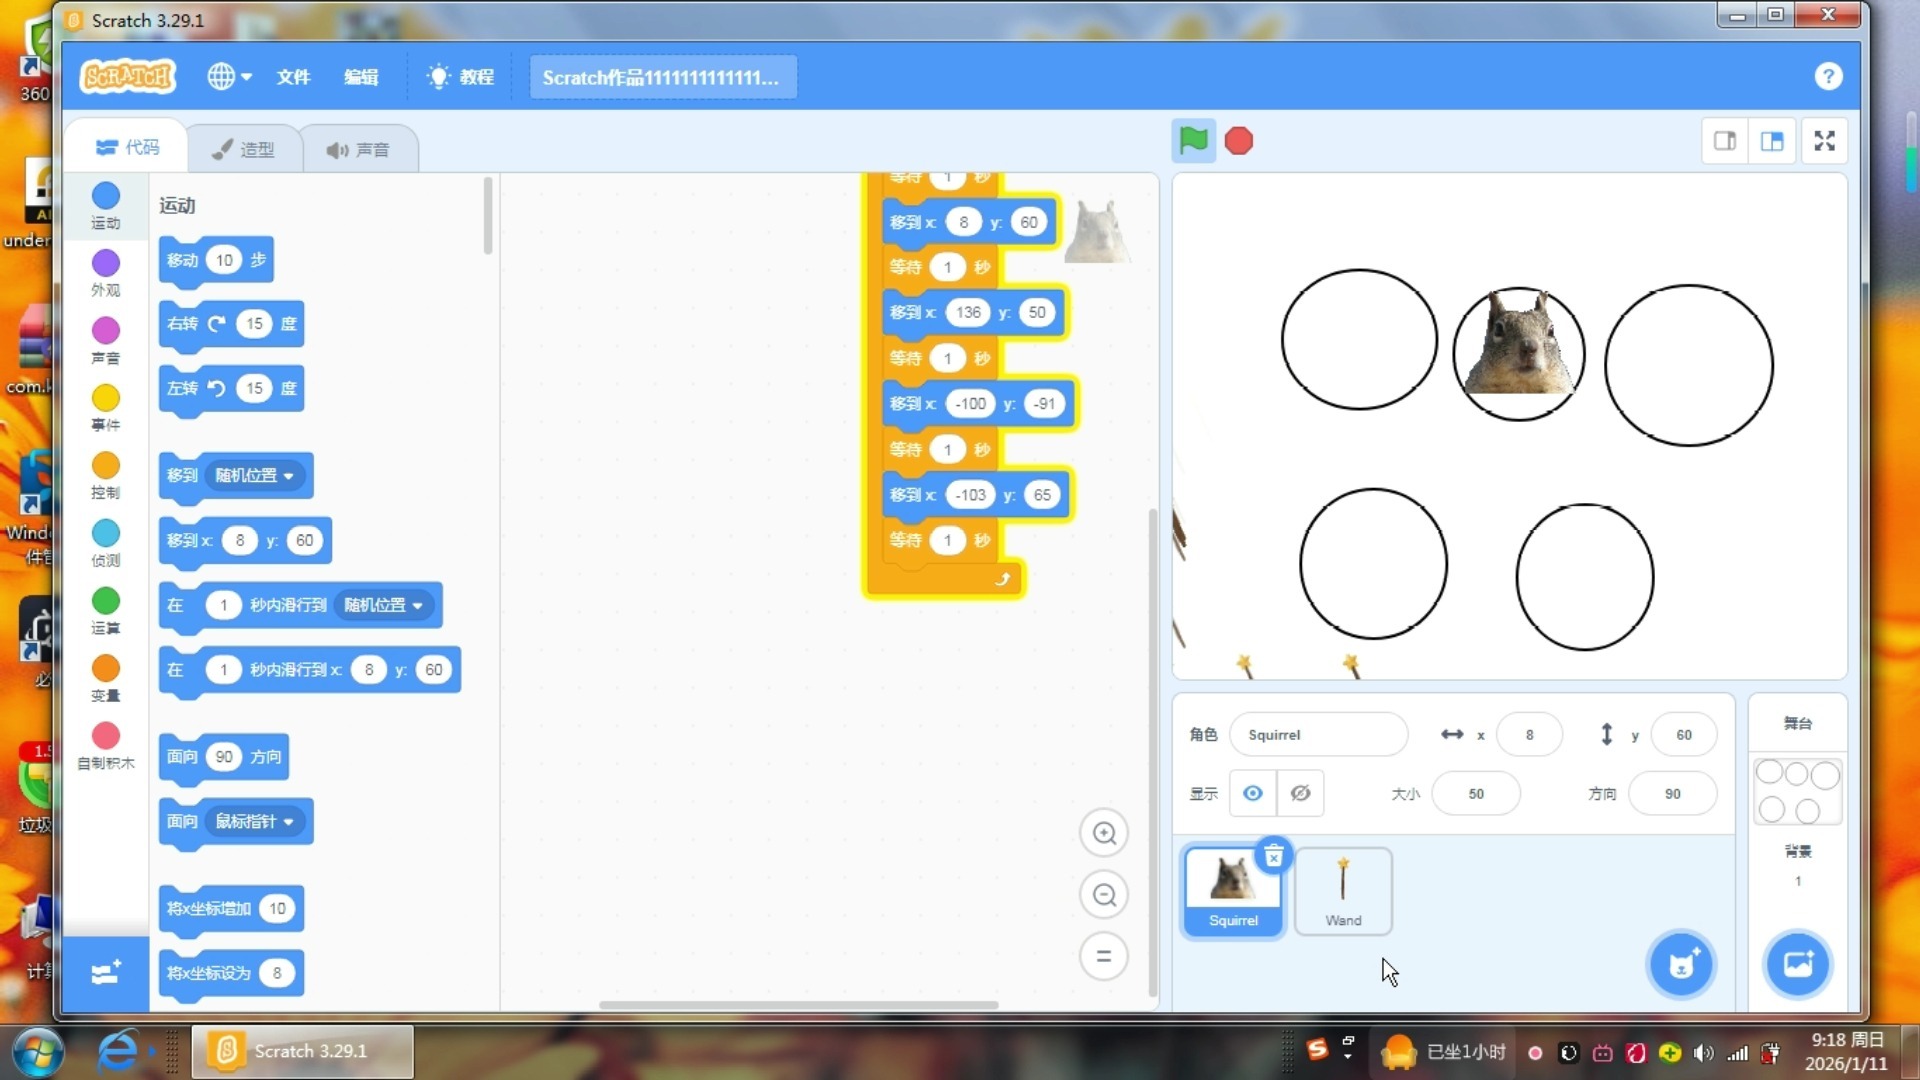Zoom out of the code workspace
The height and width of the screenshot is (1080, 1920).
tap(1104, 895)
